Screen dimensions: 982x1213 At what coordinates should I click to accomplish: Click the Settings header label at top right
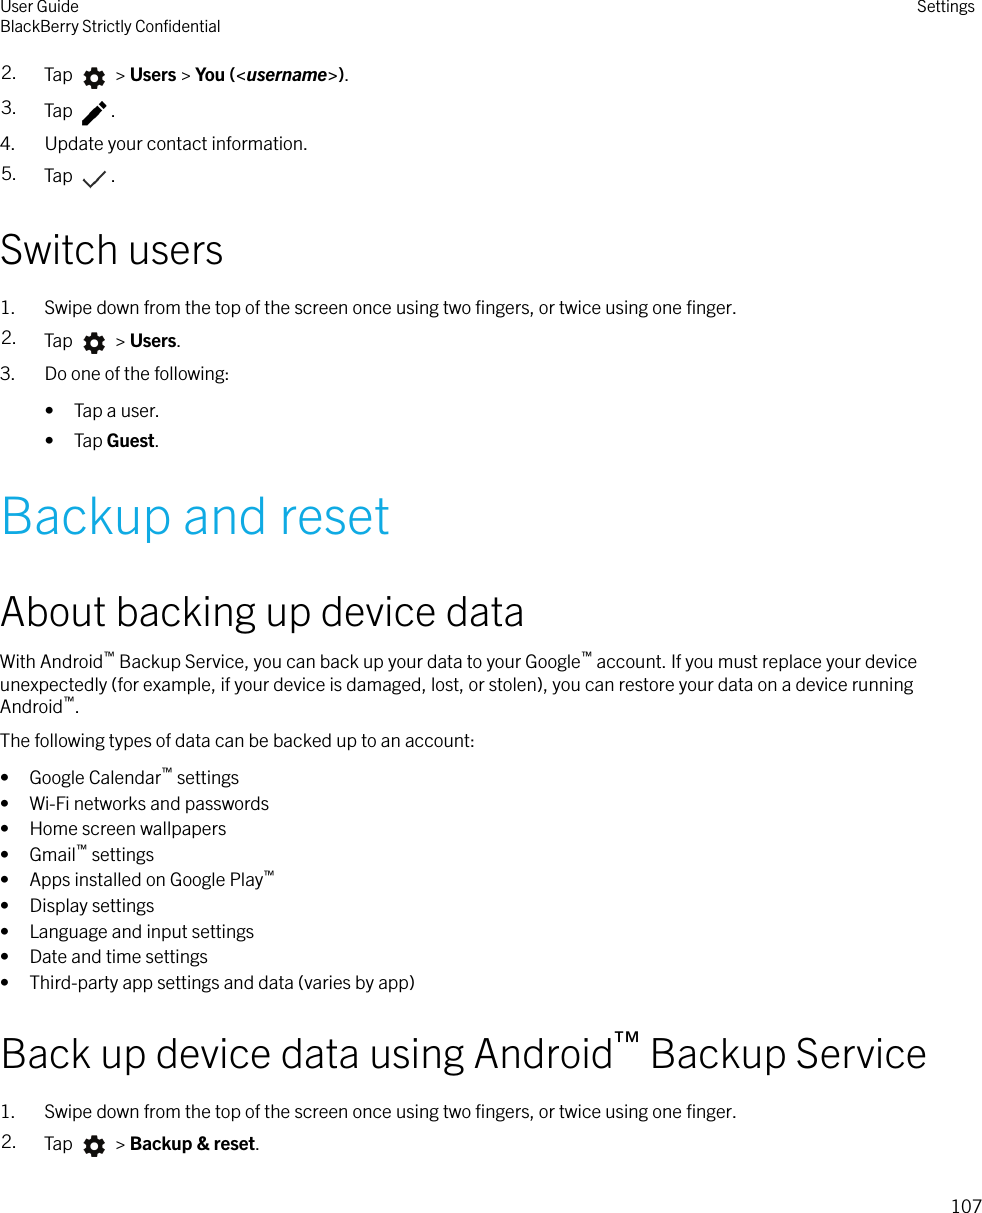click(x=945, y=8)
